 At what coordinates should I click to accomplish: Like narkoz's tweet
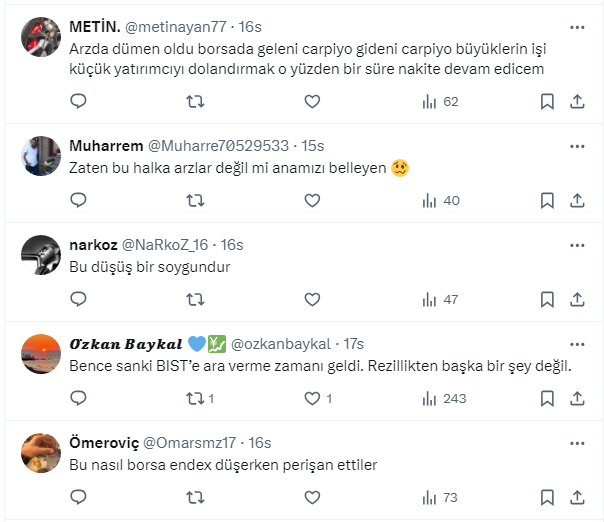point(312,299)
